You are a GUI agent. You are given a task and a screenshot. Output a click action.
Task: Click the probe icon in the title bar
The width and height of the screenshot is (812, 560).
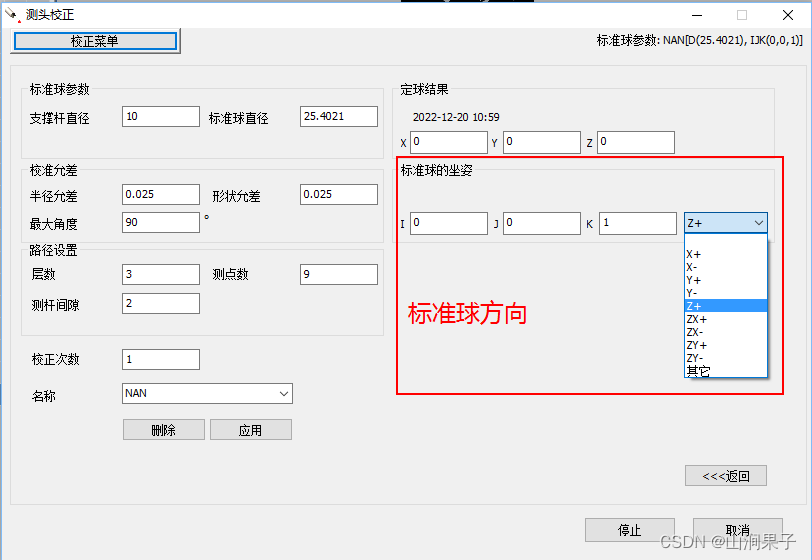pyautogui.click(x=13, y=15)
